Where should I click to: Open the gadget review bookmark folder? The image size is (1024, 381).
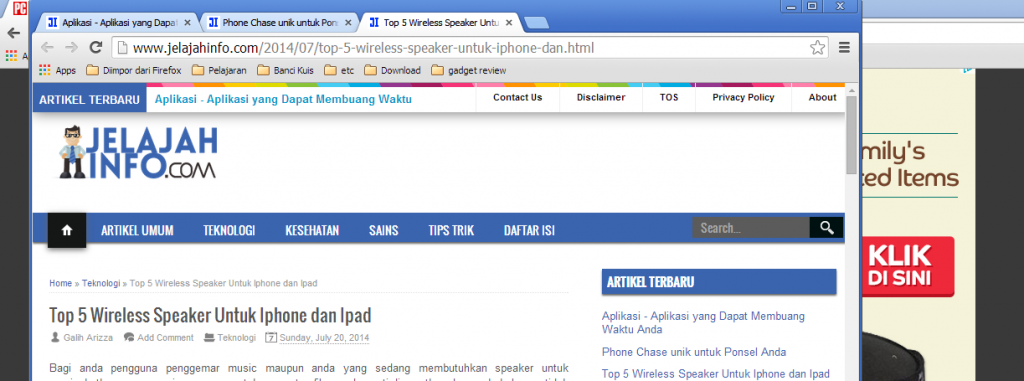pos(469,71)
